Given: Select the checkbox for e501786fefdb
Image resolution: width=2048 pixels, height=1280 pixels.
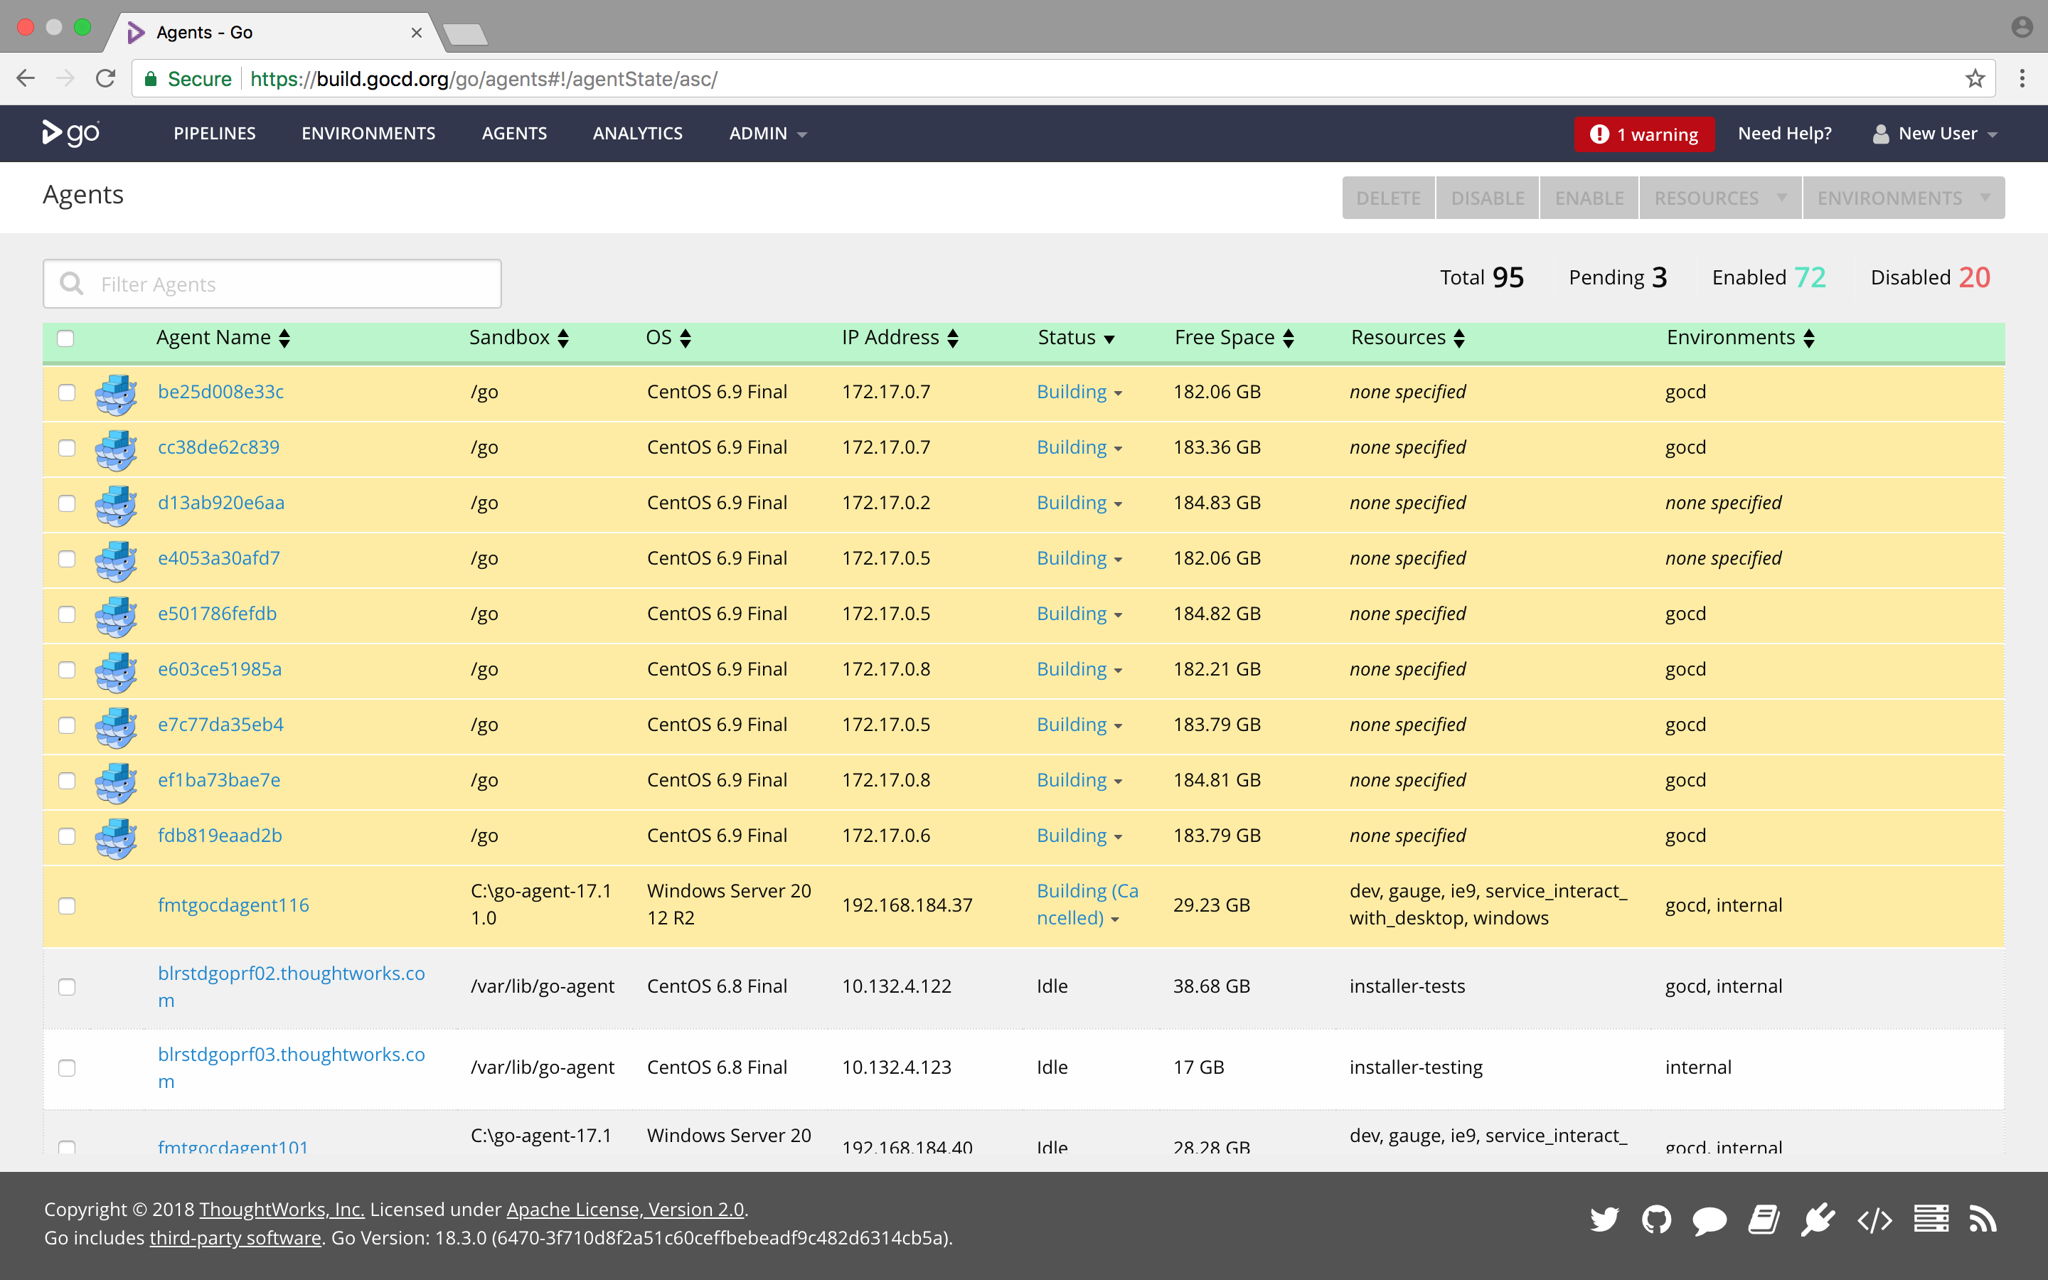Looking at the screenshot, I should (x=67, y=615).
